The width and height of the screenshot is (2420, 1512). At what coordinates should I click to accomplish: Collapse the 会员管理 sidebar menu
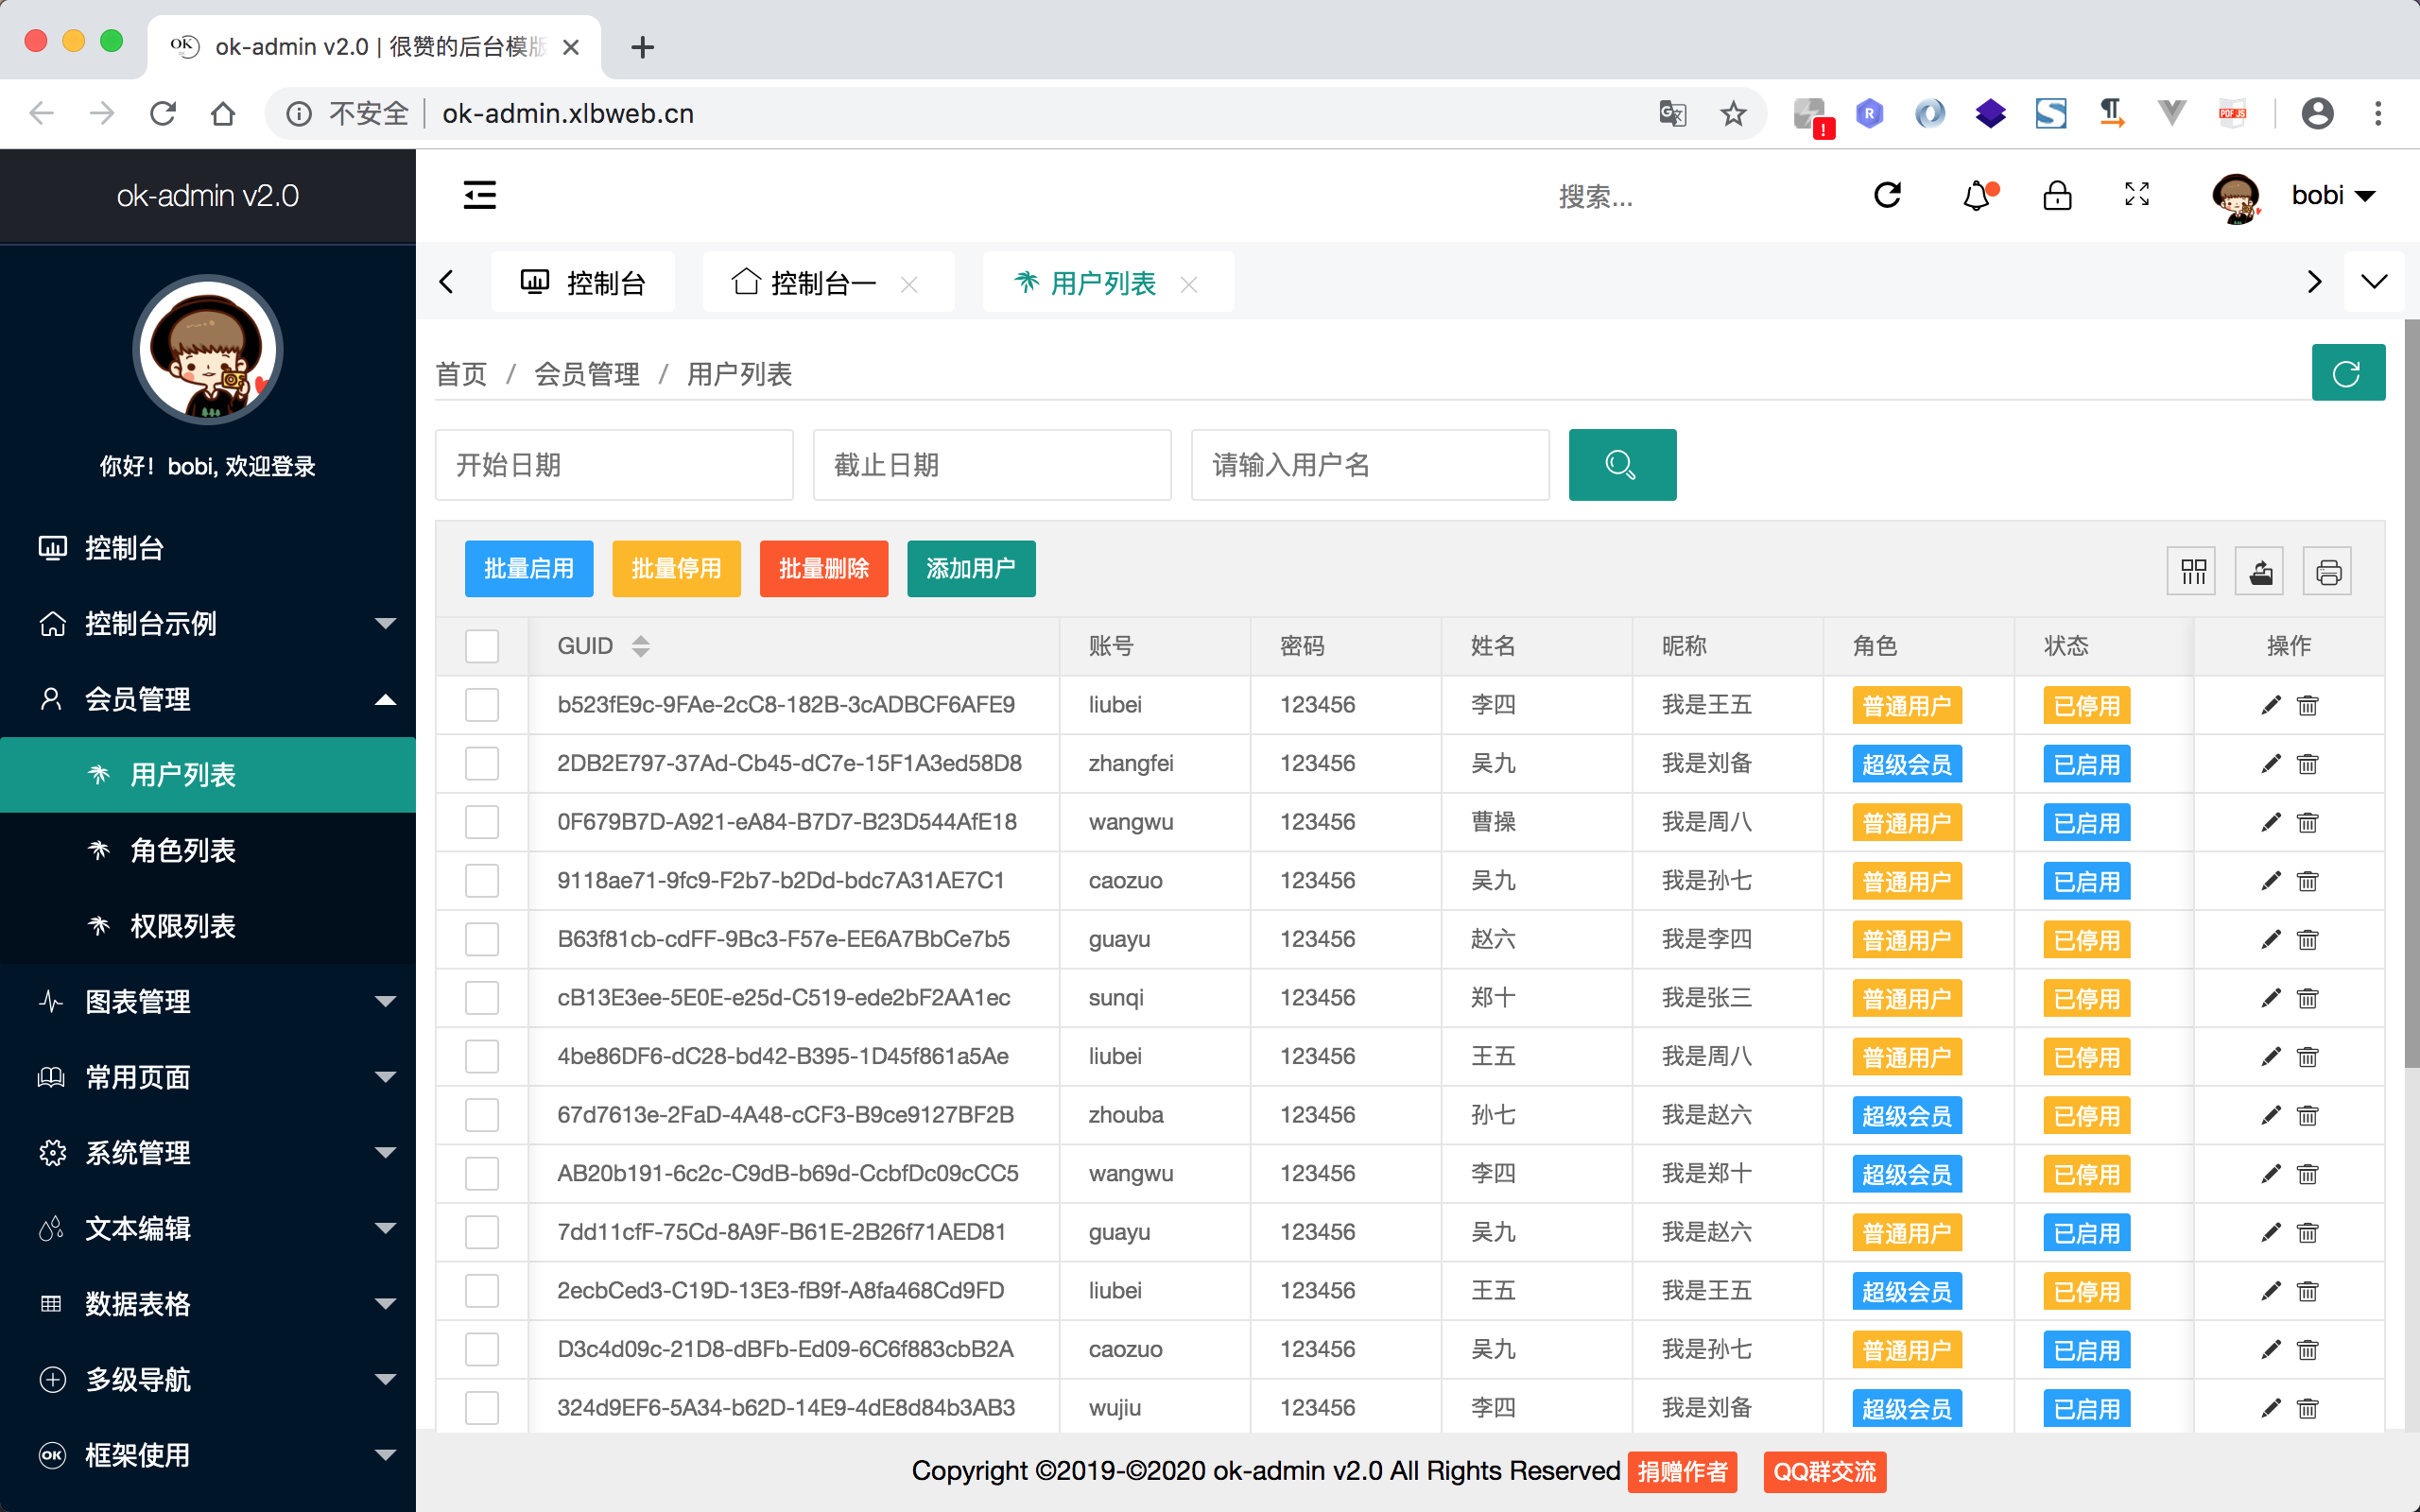click(208, 699)
